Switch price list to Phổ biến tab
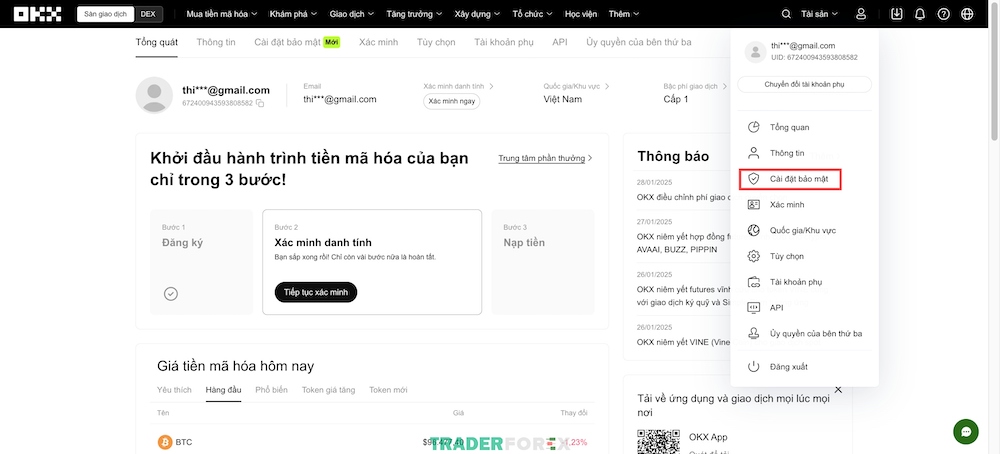Viewport: 1000px width, 454px height. click(271, 390)
